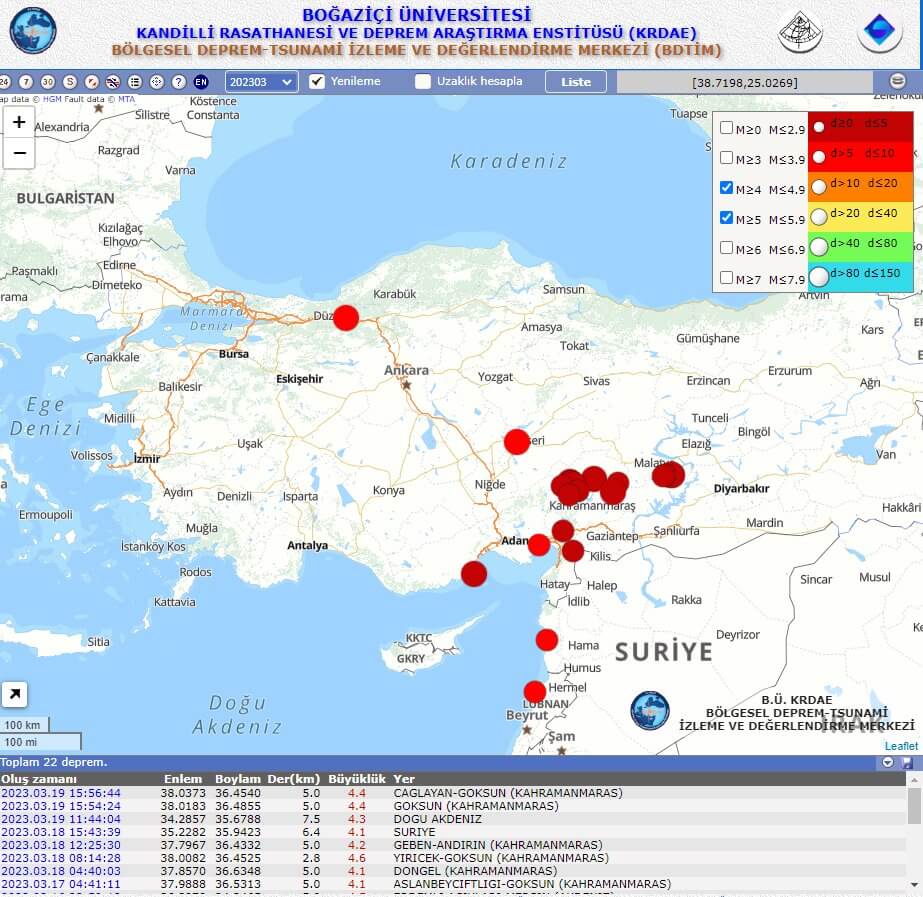Click the save disk icon above table
The height and width of the screenshot is (897, 923).
click(907, 763)
